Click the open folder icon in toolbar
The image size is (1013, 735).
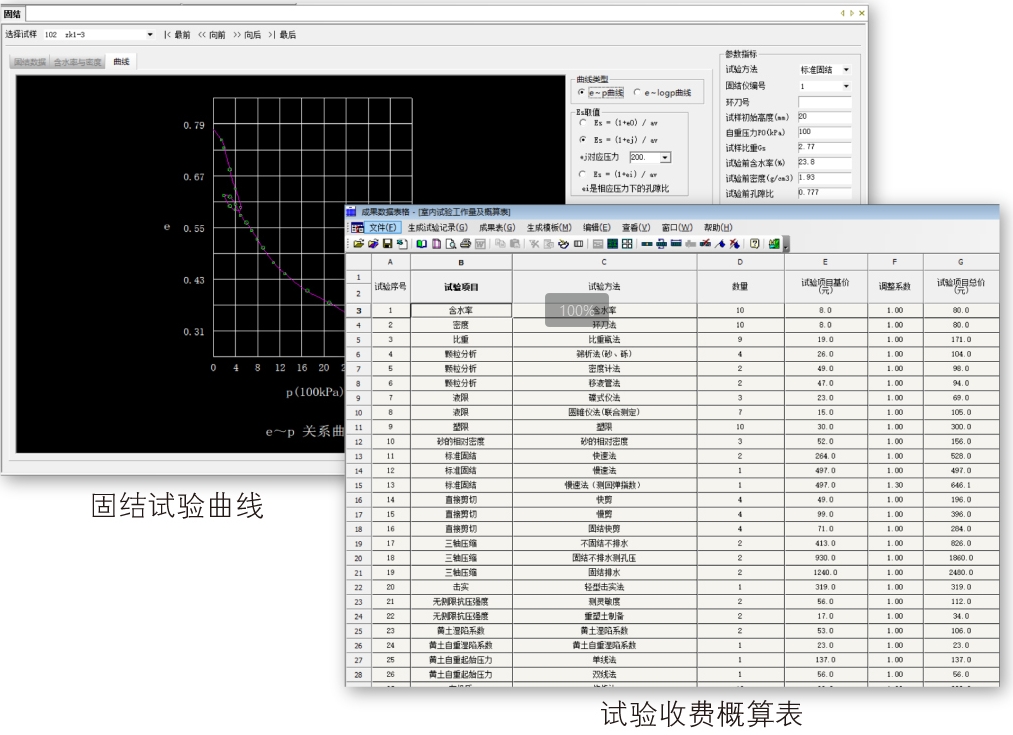(x=358, y=243)
